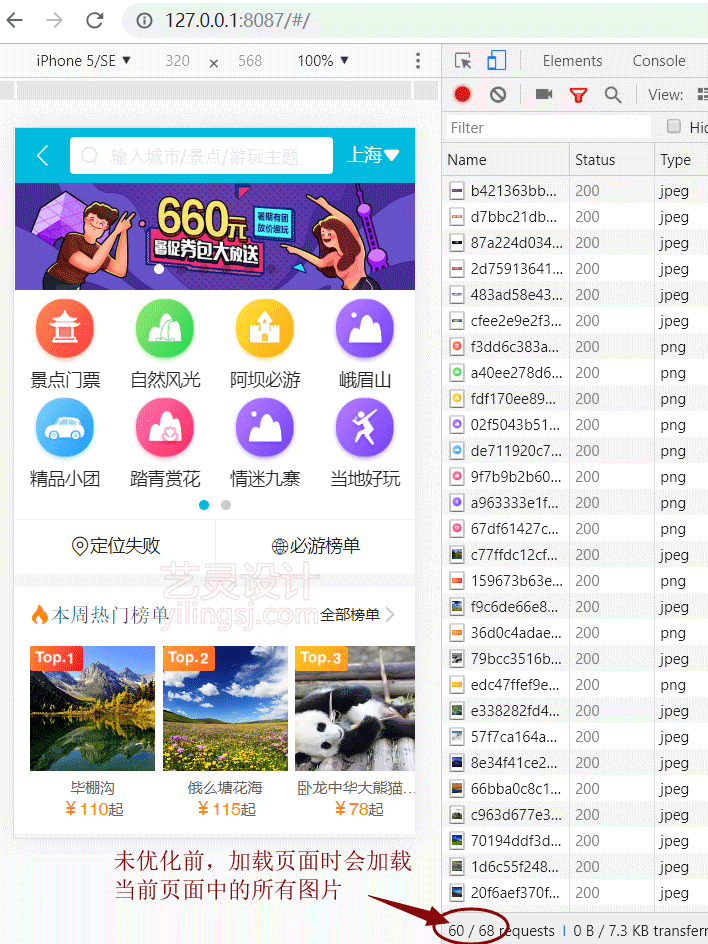Screen dimensions: 708x944
Task: Select request 159673b63e... row
Action: [x=575, y=580]
